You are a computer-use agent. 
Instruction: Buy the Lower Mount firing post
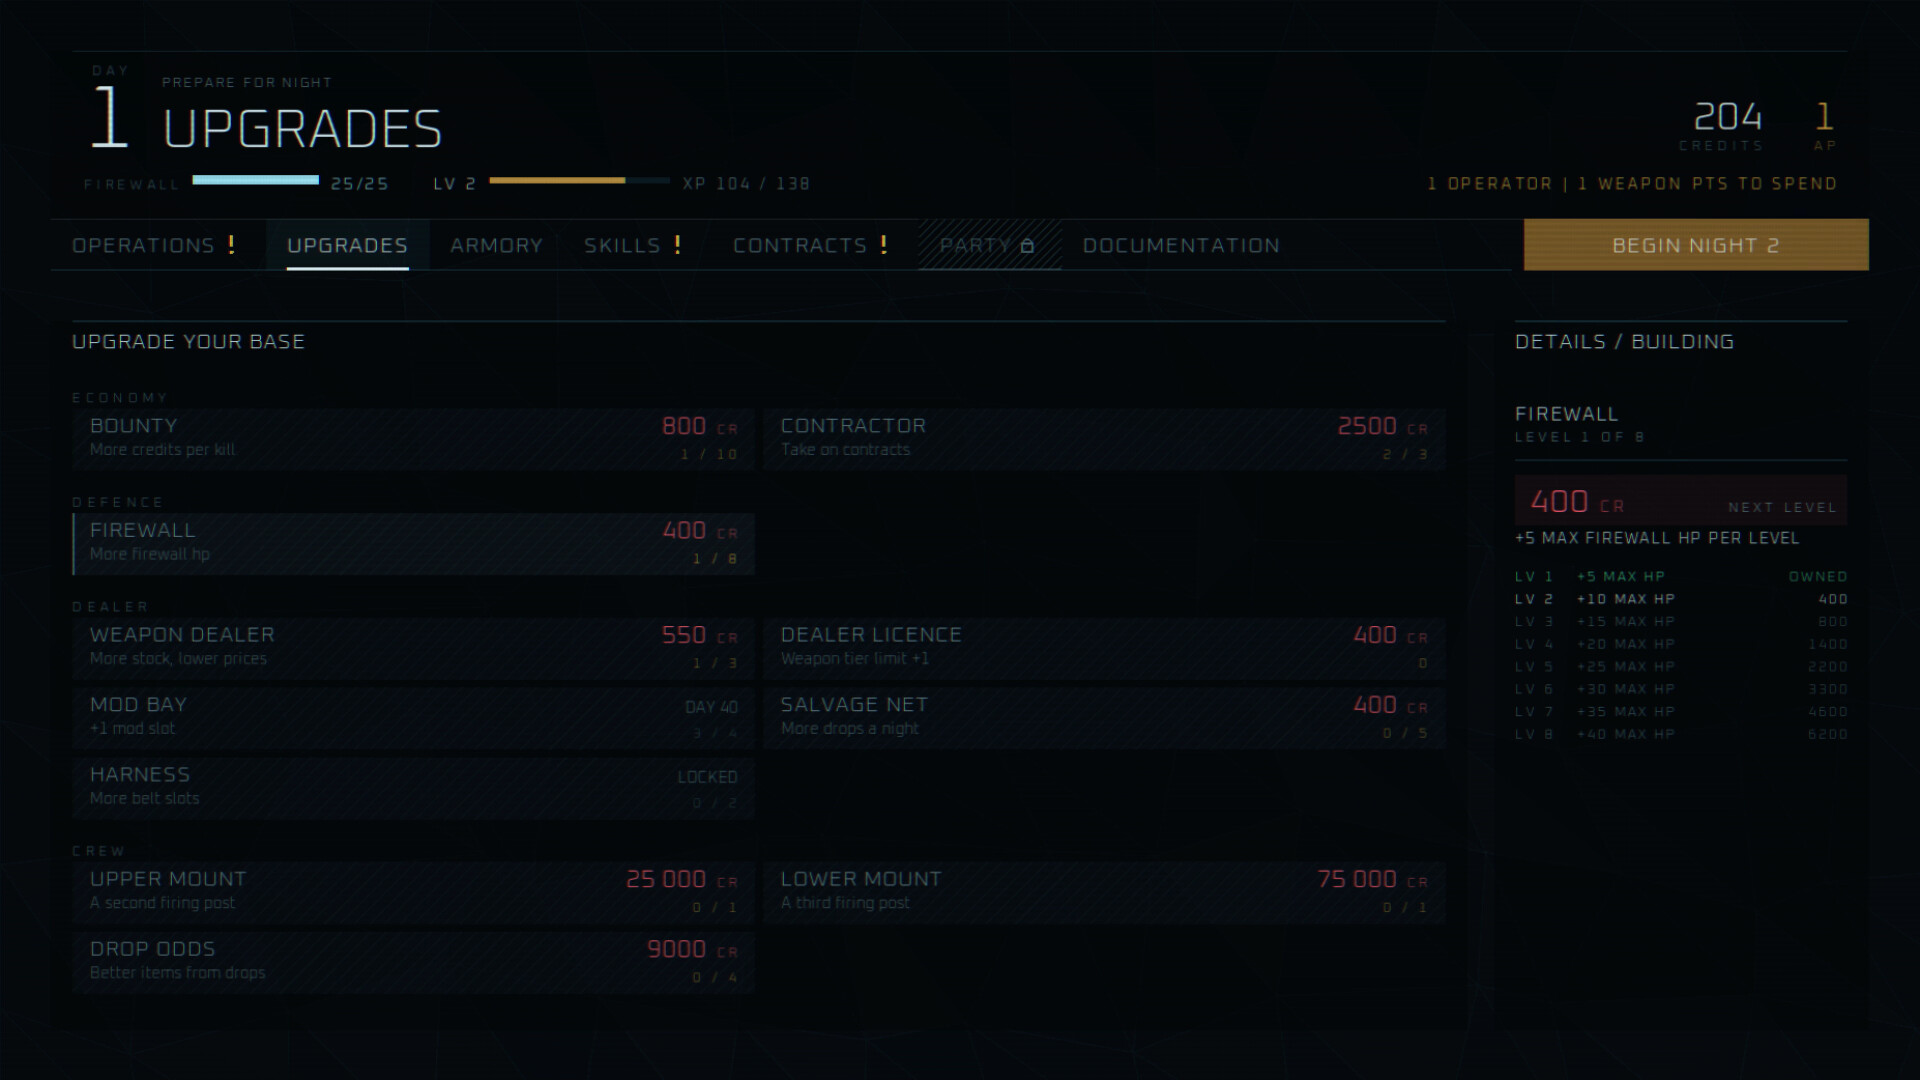[1104, 892]
